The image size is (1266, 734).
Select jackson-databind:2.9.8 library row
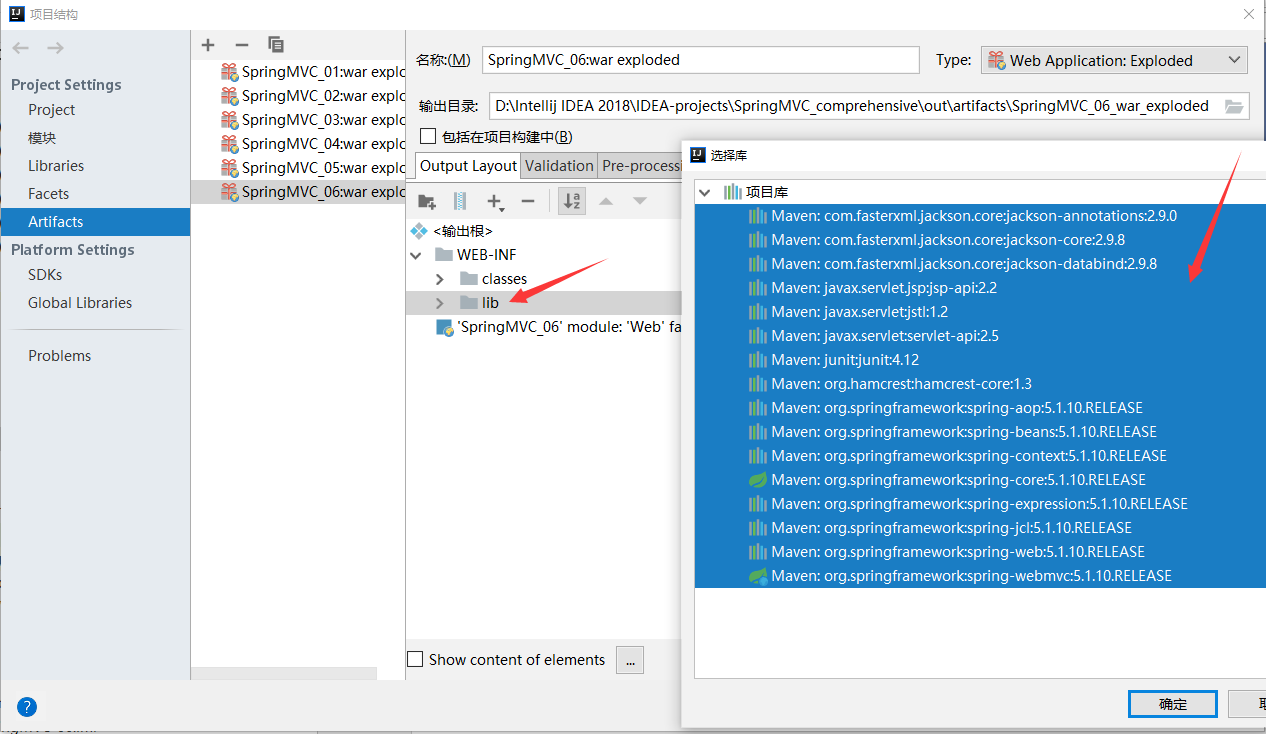pos(980,264)
